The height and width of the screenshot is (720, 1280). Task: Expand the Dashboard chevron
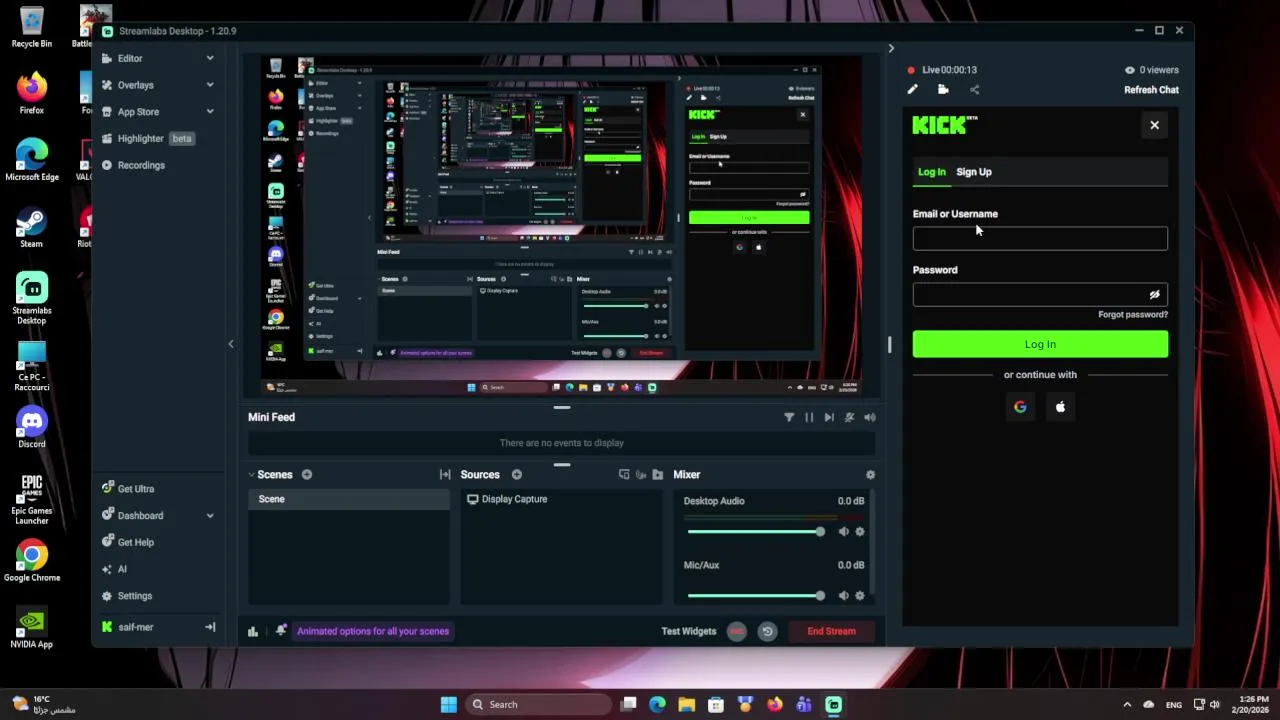coord(210,516)
